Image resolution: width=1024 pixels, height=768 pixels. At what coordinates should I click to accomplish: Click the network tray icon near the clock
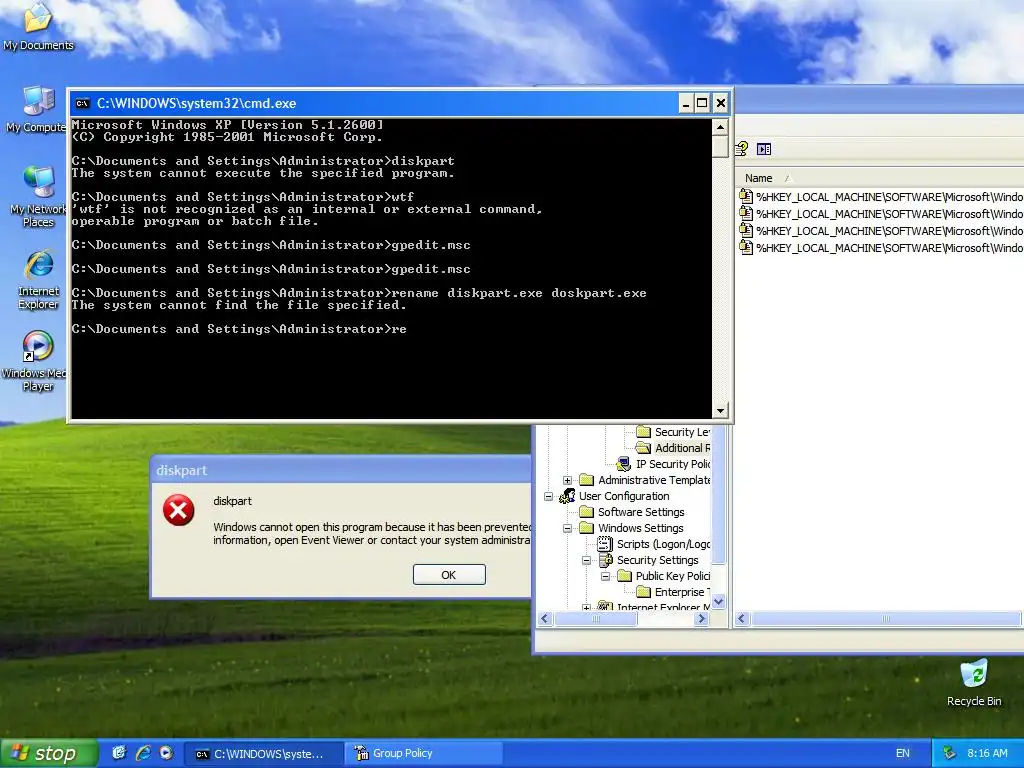[949, 753]
